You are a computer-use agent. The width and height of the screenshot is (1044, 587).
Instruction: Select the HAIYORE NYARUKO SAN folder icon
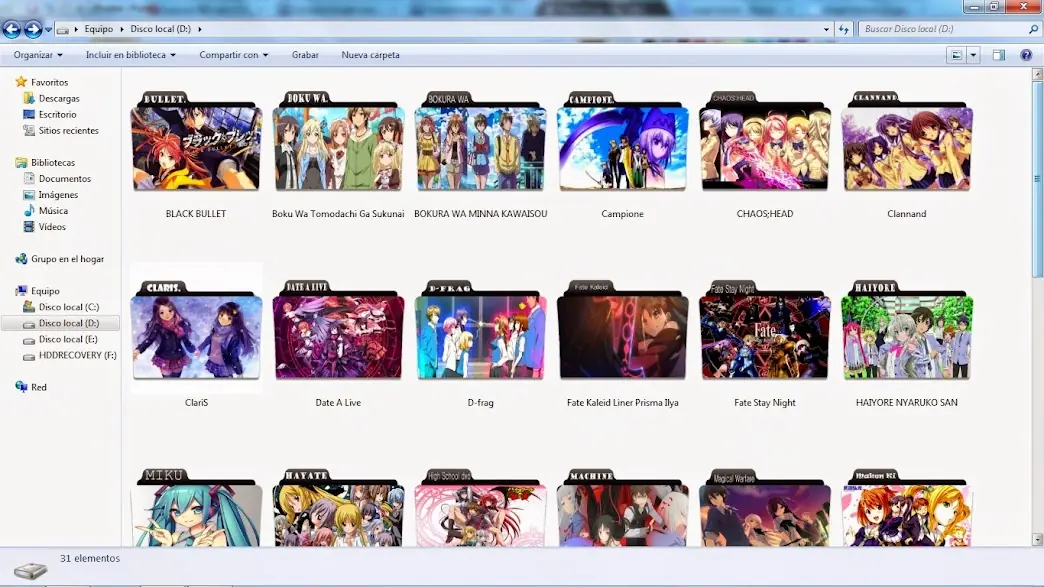click(907, 330)
